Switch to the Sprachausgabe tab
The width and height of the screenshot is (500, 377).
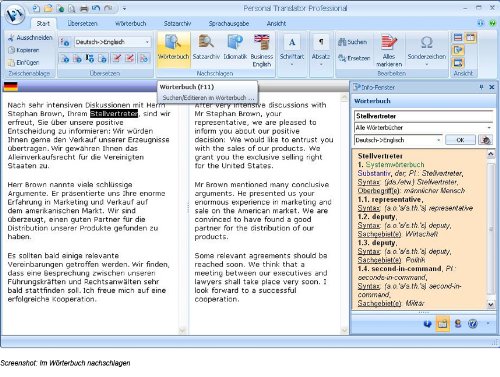tap(229, 23)
